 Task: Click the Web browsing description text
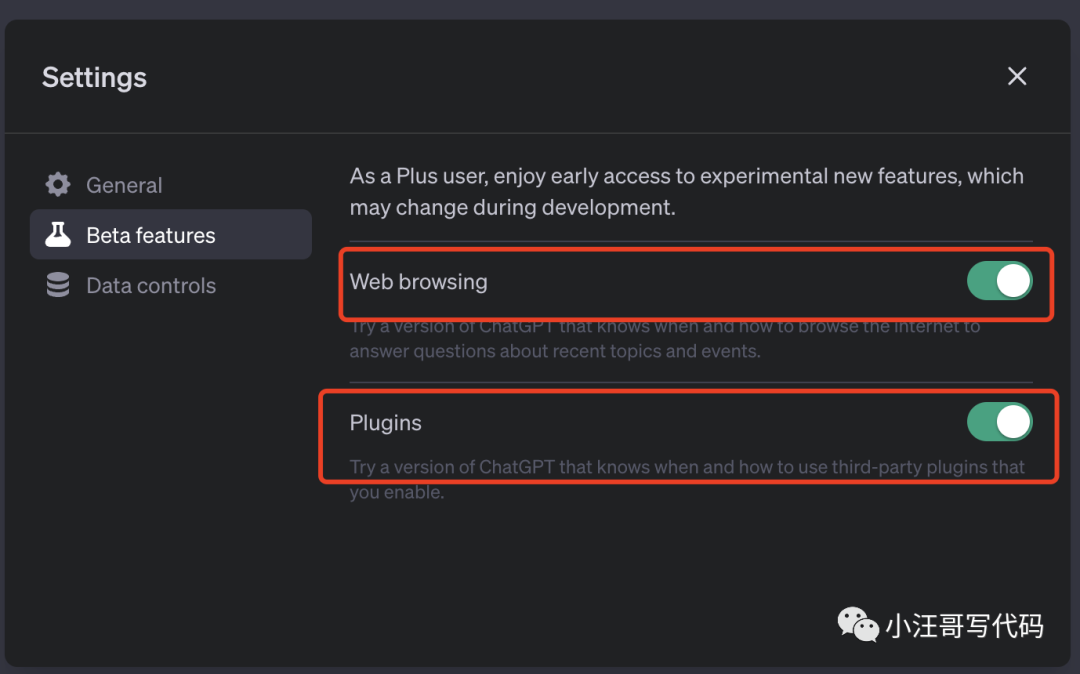tap(664, 339)
